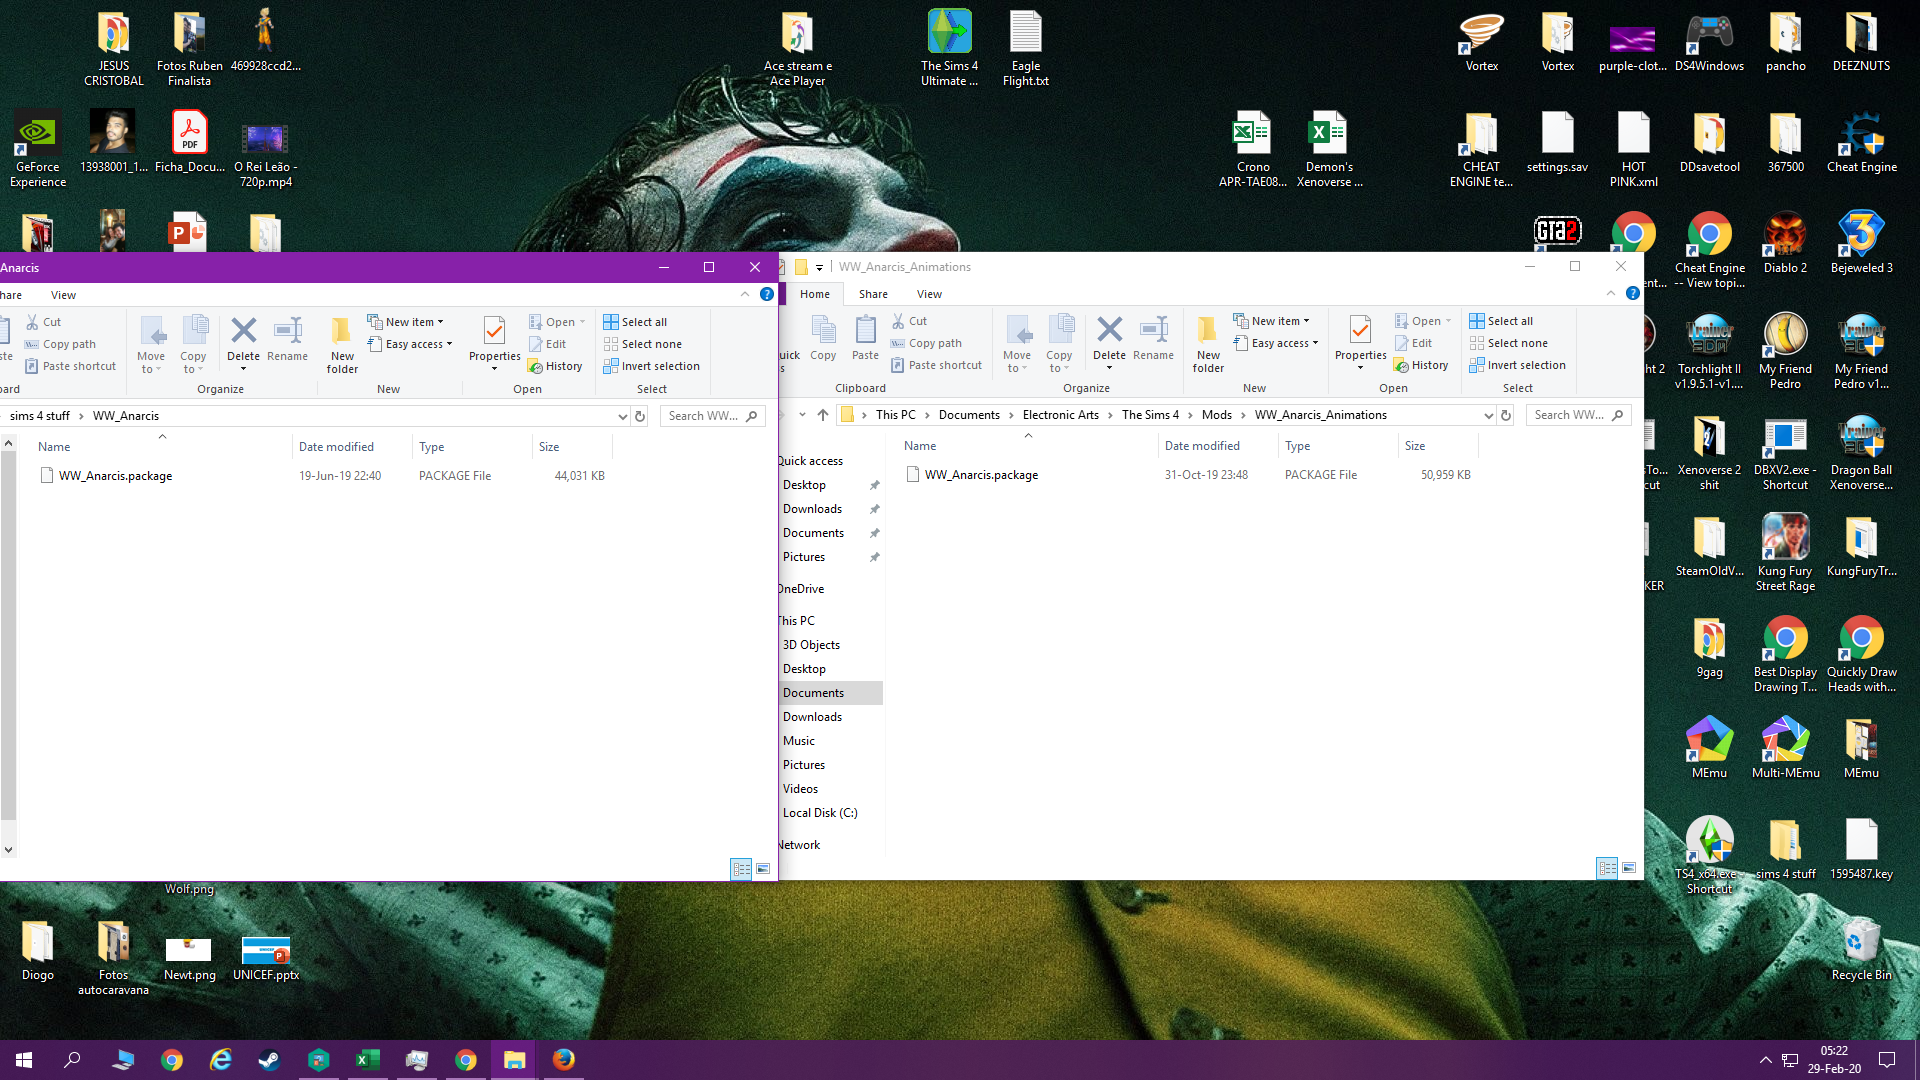Click Mods in WW_Anarcis_Animations address path
This screenshot has width=1920, height=1080.
tap(1217, 415)
